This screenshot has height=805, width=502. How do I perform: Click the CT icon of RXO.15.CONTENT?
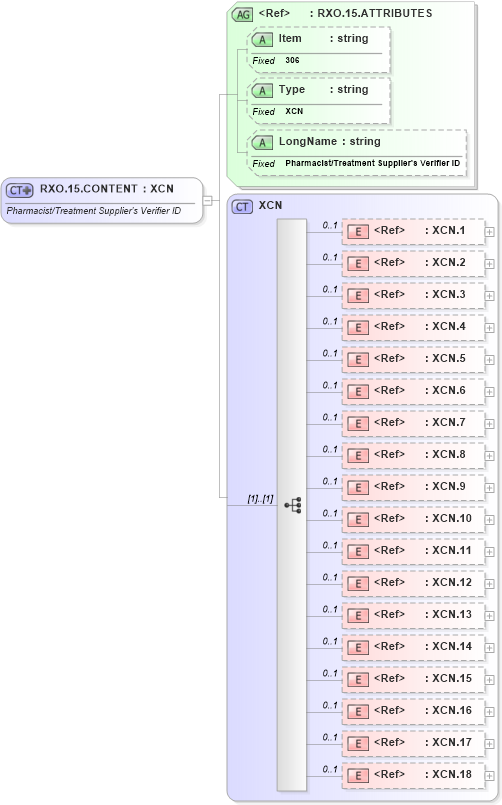pyautogui.click(x=20, y=190)
